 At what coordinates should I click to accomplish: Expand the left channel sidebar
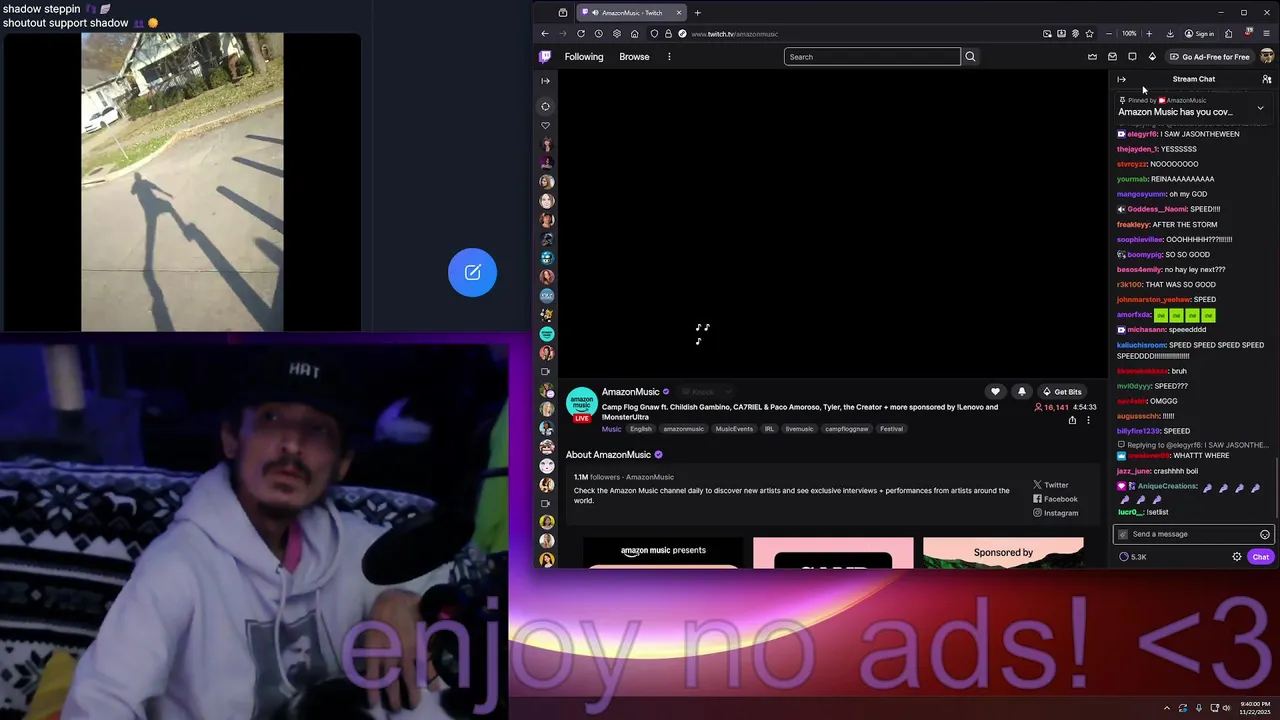pos(545,81)
